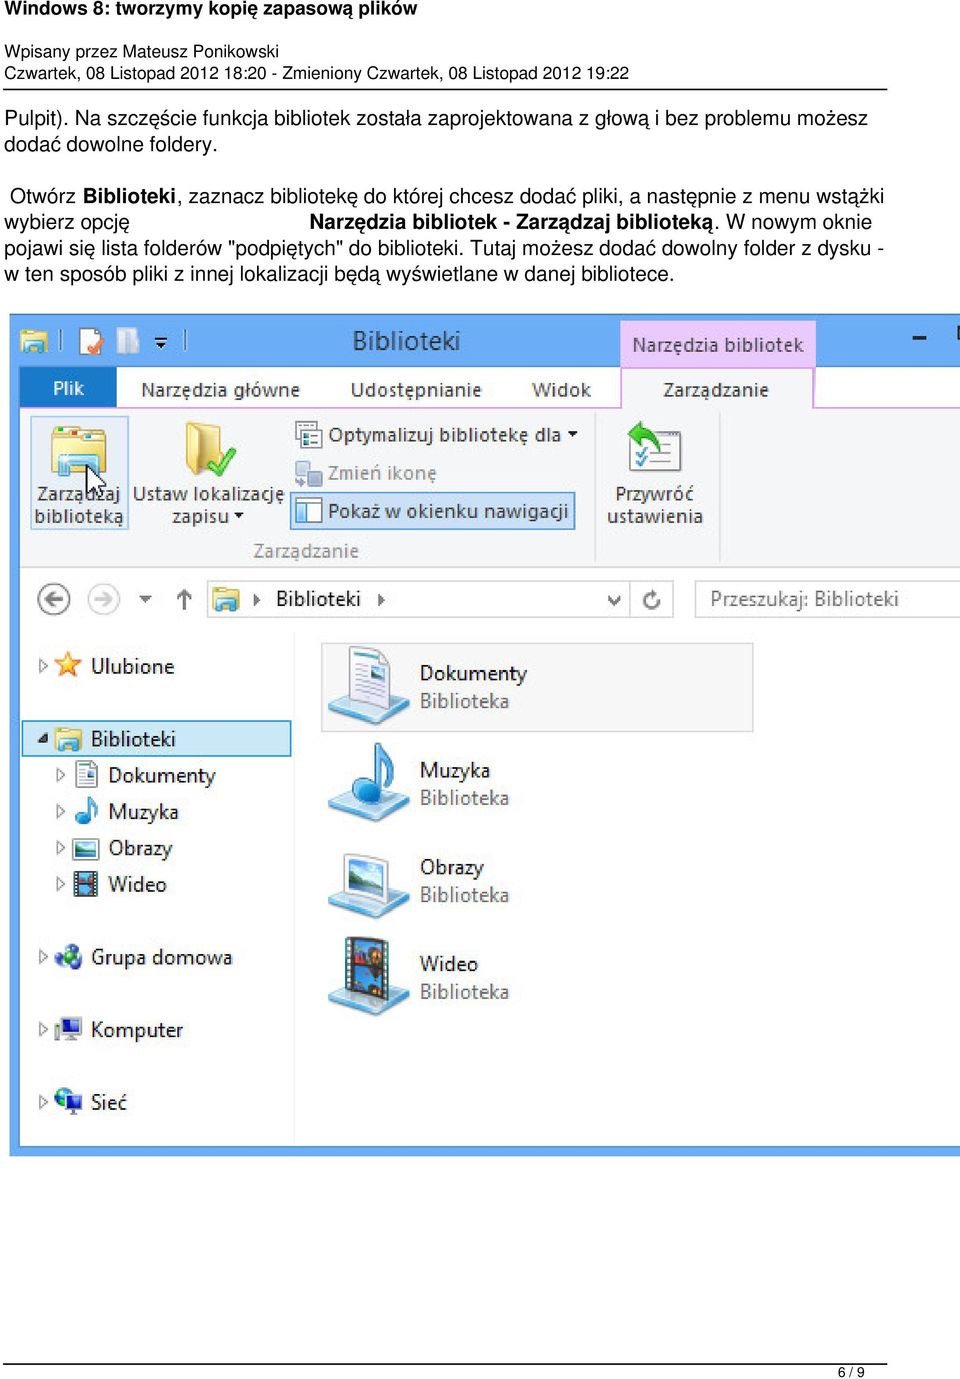Screen dimensions: 960x1379
Task: Click the Przeszukaj: Biblioteki search field
Action: click(827, 599)
